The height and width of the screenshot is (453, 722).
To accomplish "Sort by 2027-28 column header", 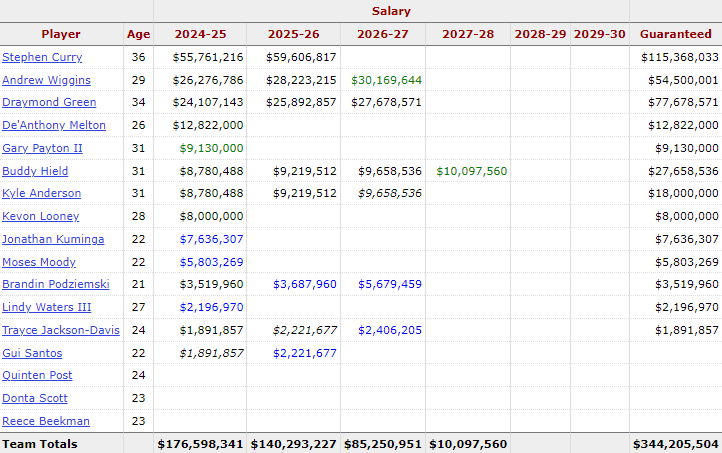I will click(468, 34).
